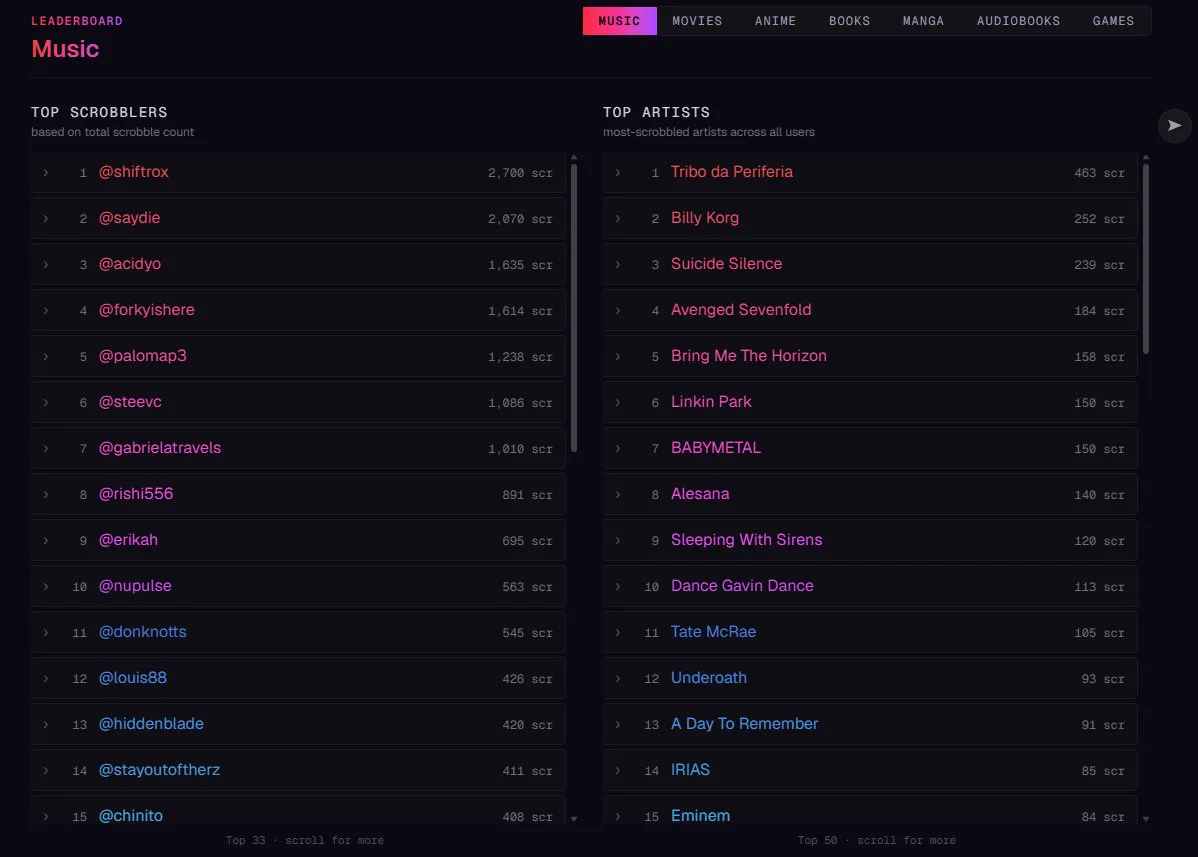The height and width of the screenshot is (857, 1198).
Task: Expand the Bring Me The Horizon chevron
Action: click(x=617, y=356)
